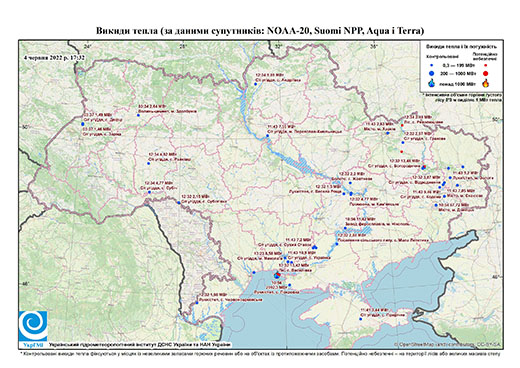
Task: Click the blue marker in Crimea
Action: [x=360, y=319]
